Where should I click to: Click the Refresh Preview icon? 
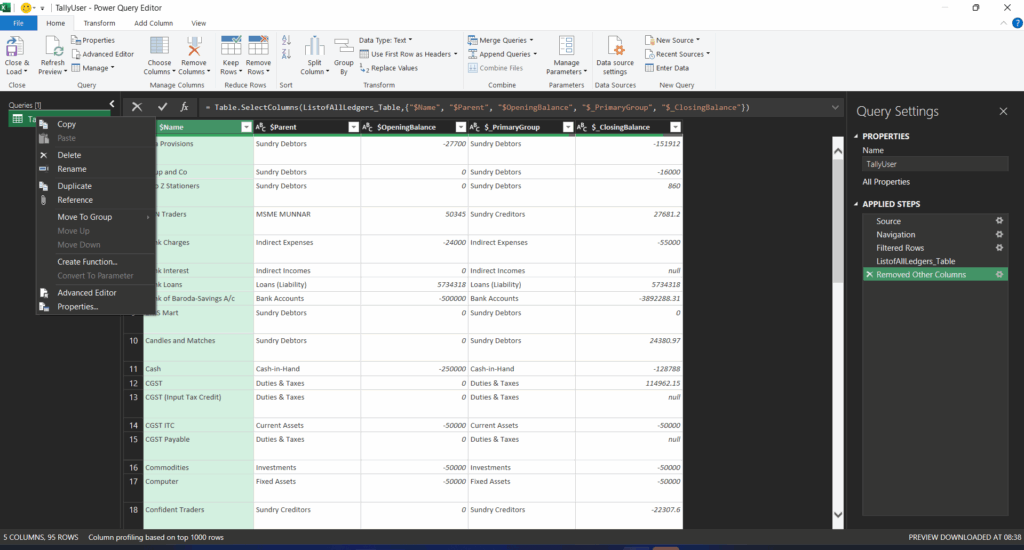pos(52,48)
